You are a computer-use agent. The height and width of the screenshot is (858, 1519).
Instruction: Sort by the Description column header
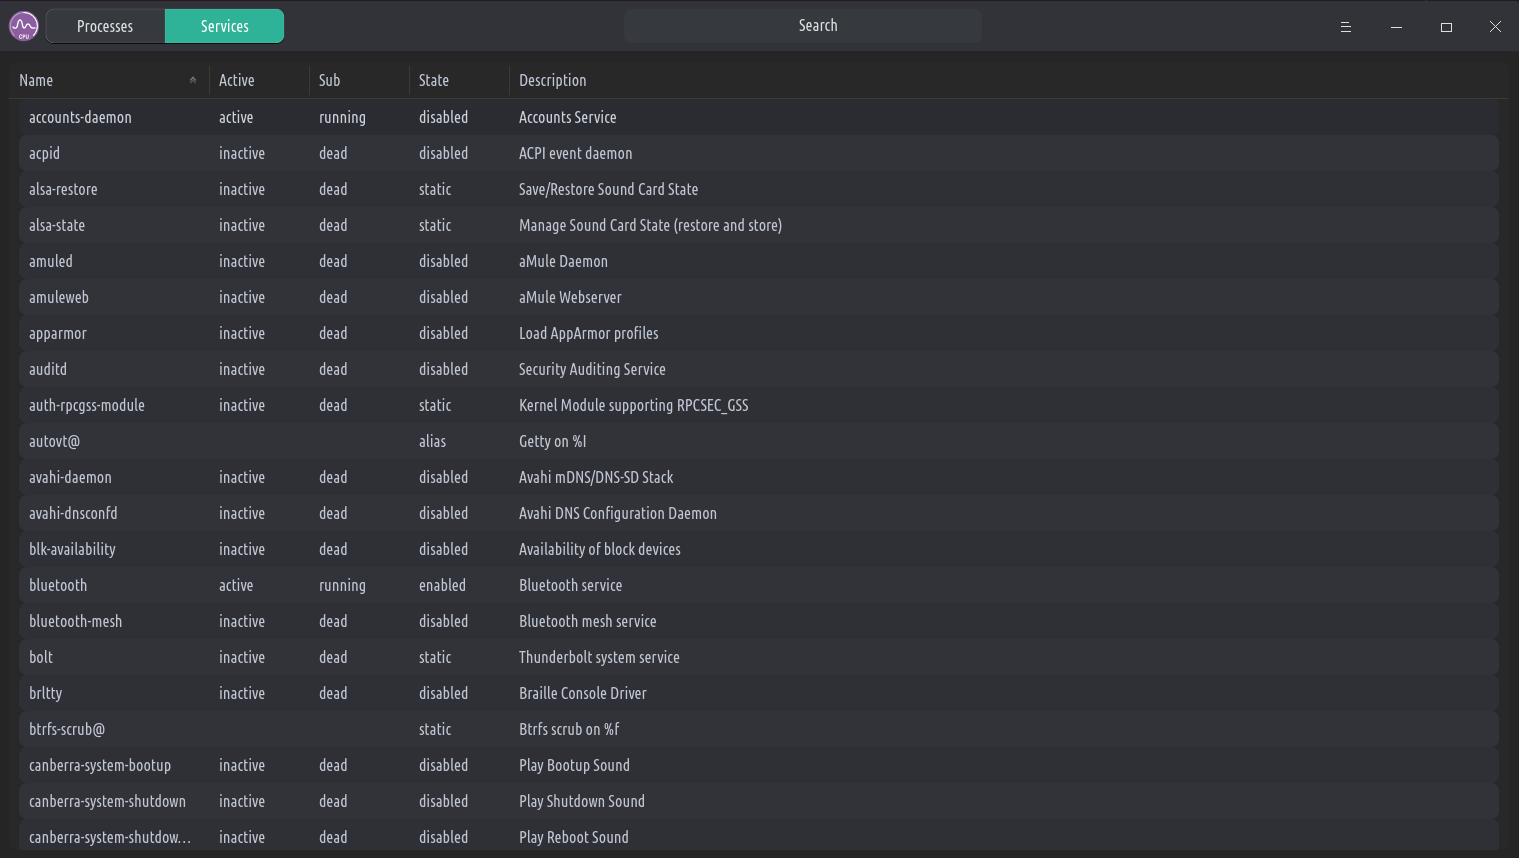pyautogui.click(x=553, y=80)
